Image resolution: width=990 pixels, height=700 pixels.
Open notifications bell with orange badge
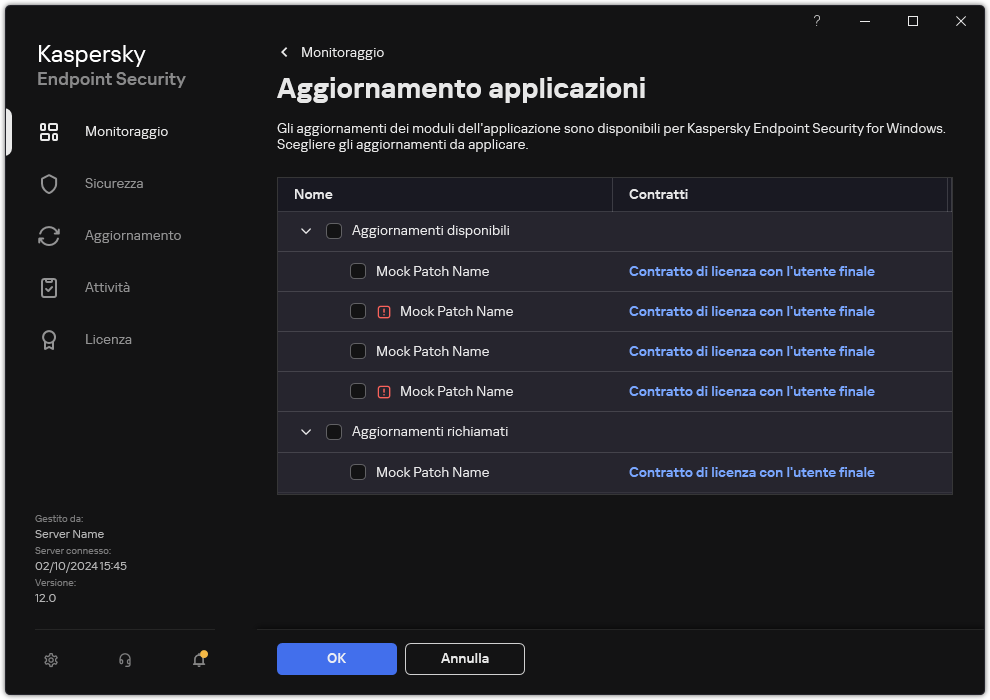tap(198, 660)
